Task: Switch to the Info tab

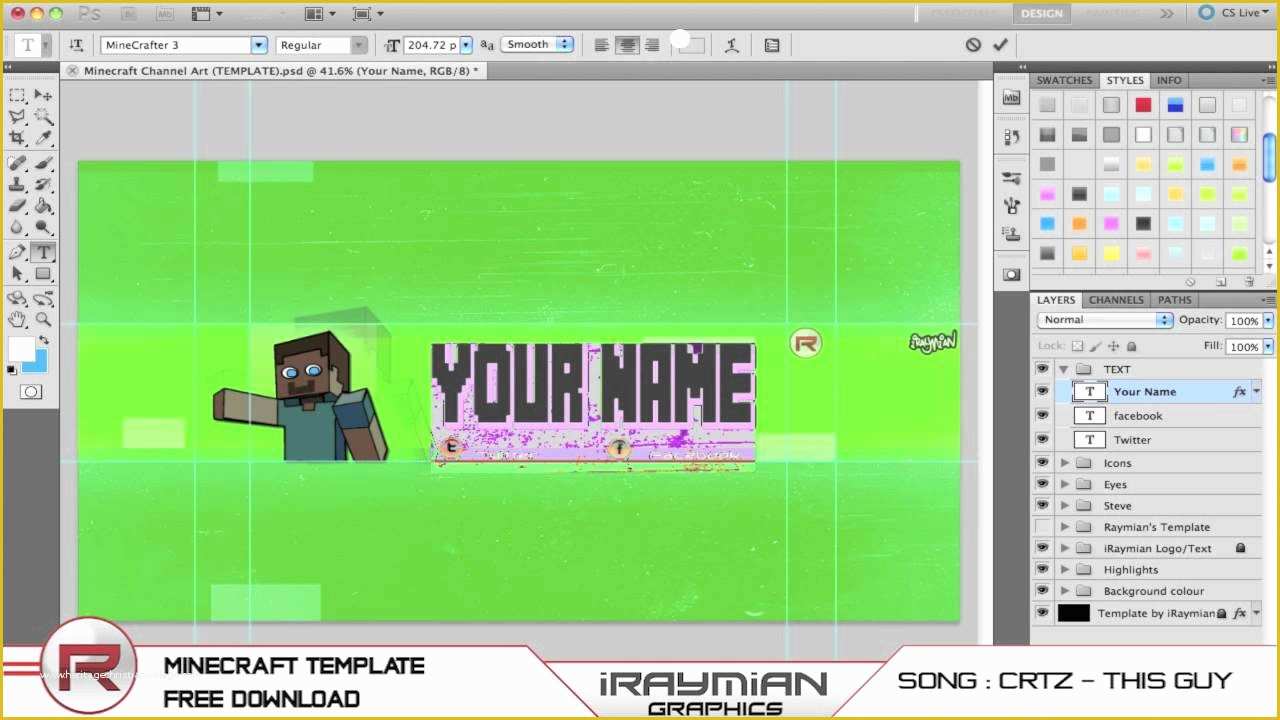Action: [x=1169, y=80]
